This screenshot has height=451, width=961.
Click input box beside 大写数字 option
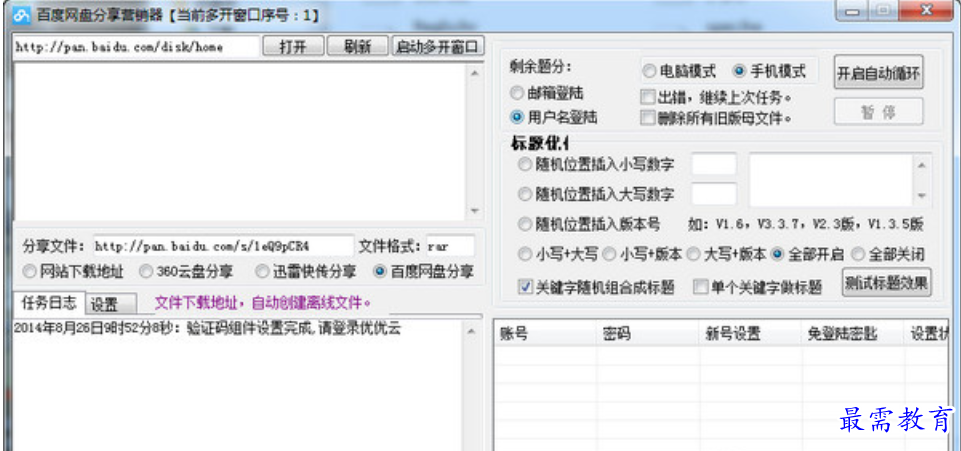tap(714, 194)
